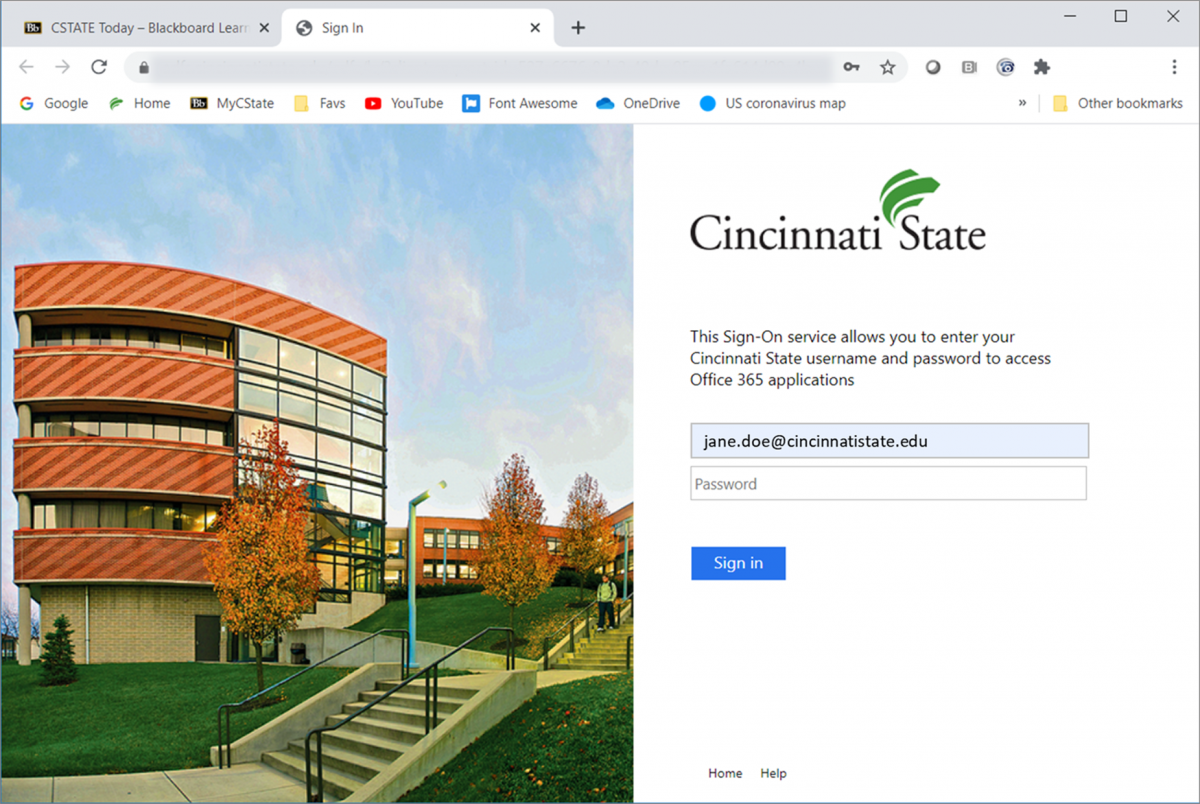Expand the hidden bookmarks chevron
Screen dimensions: 1200x804
point(1022,103)
